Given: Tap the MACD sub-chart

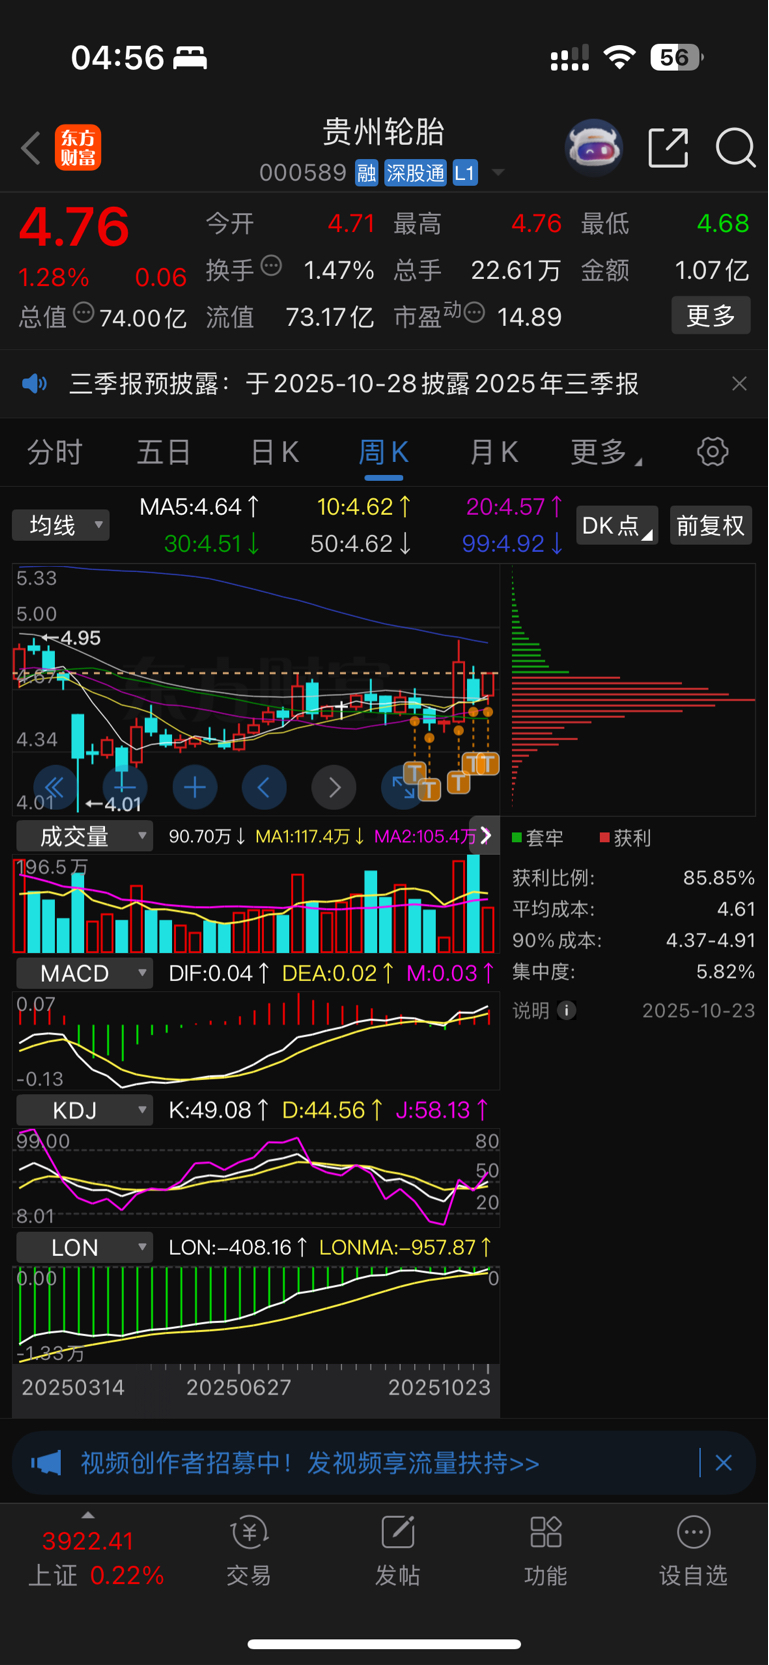Looking at the screenshot, I should point(256,1040).
